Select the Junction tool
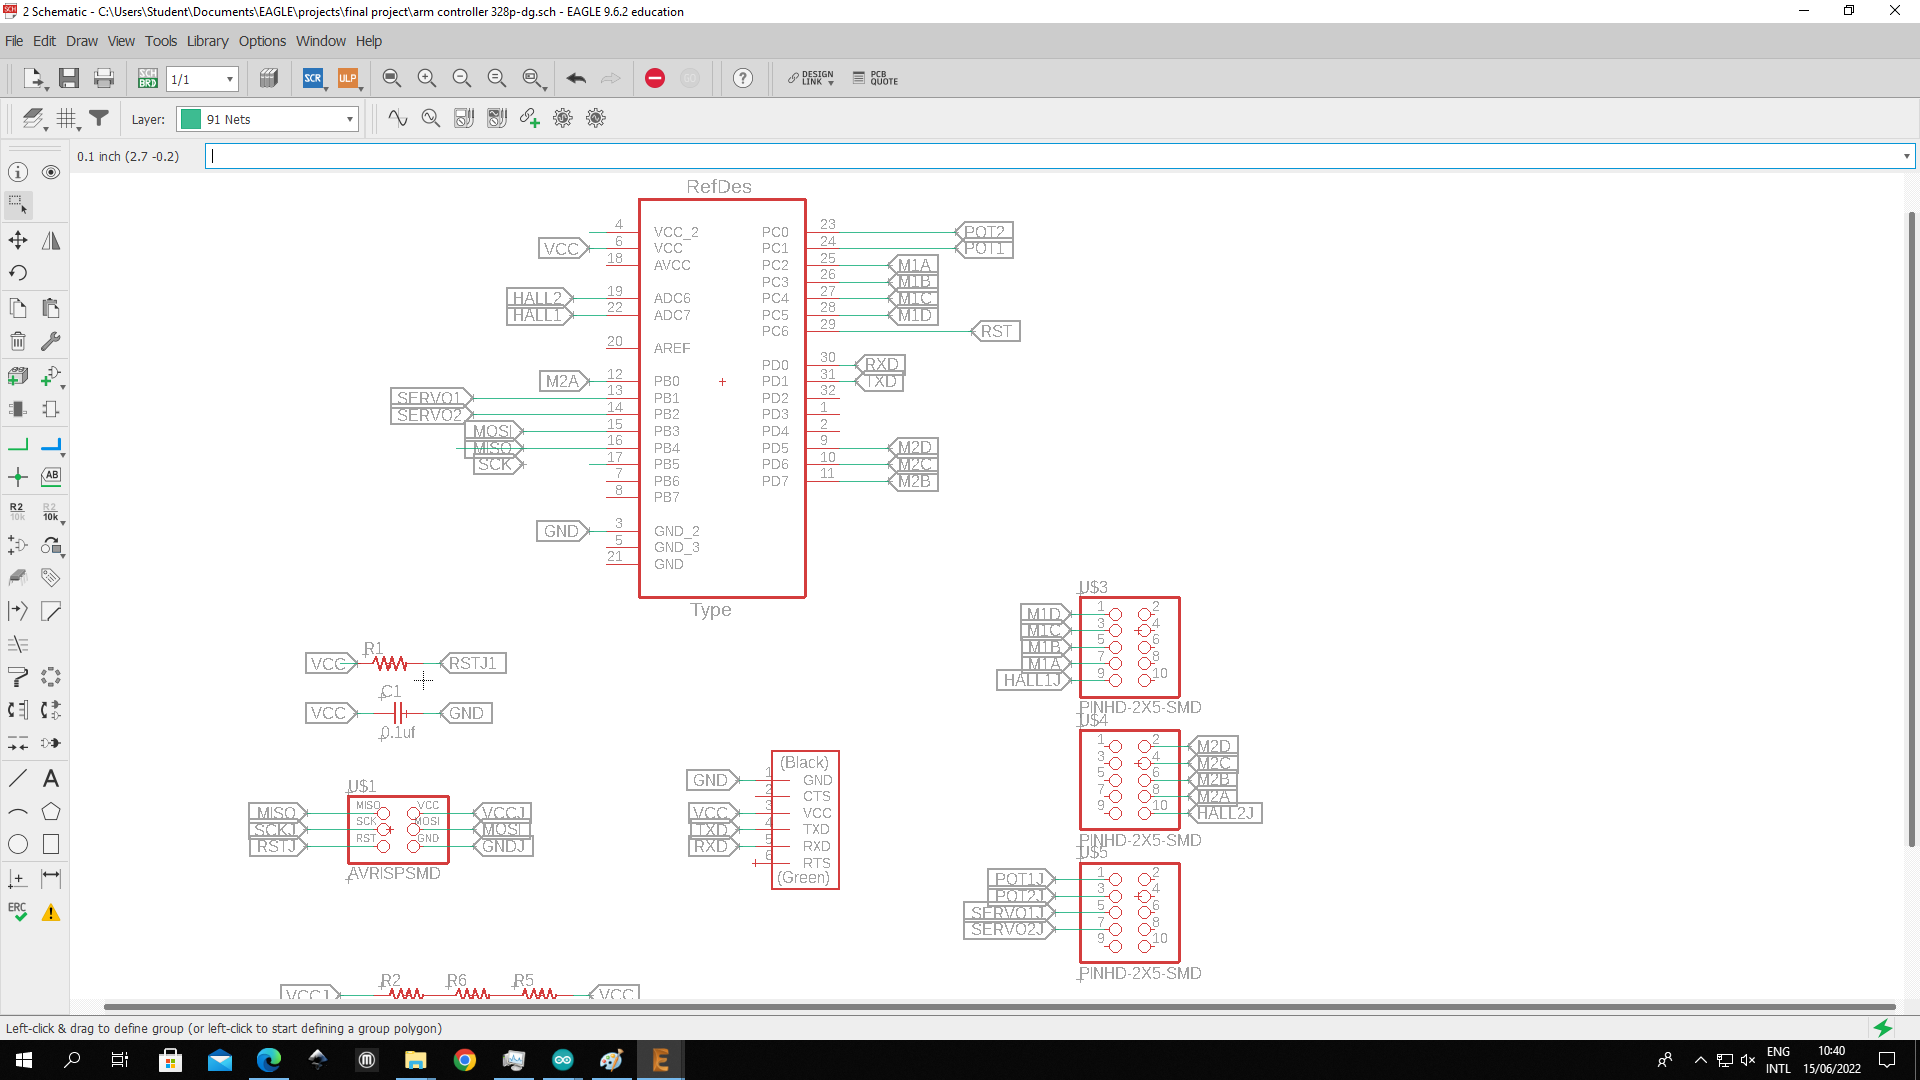1920x1080 pixels. tap(18, 477)
